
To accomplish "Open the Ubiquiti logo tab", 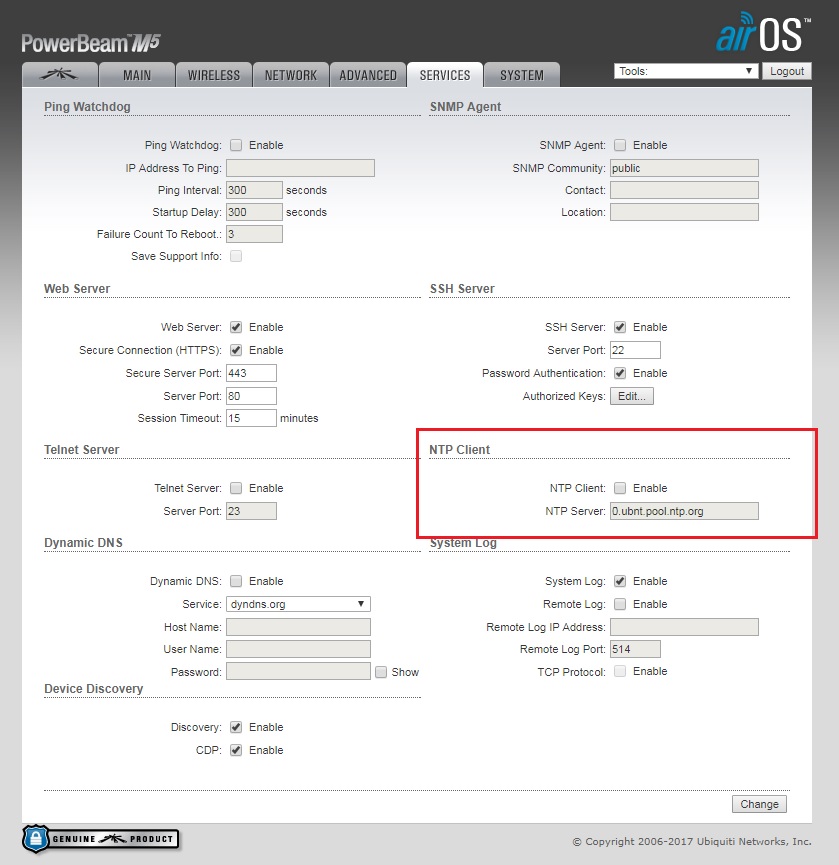I will (x=60, y=74).
